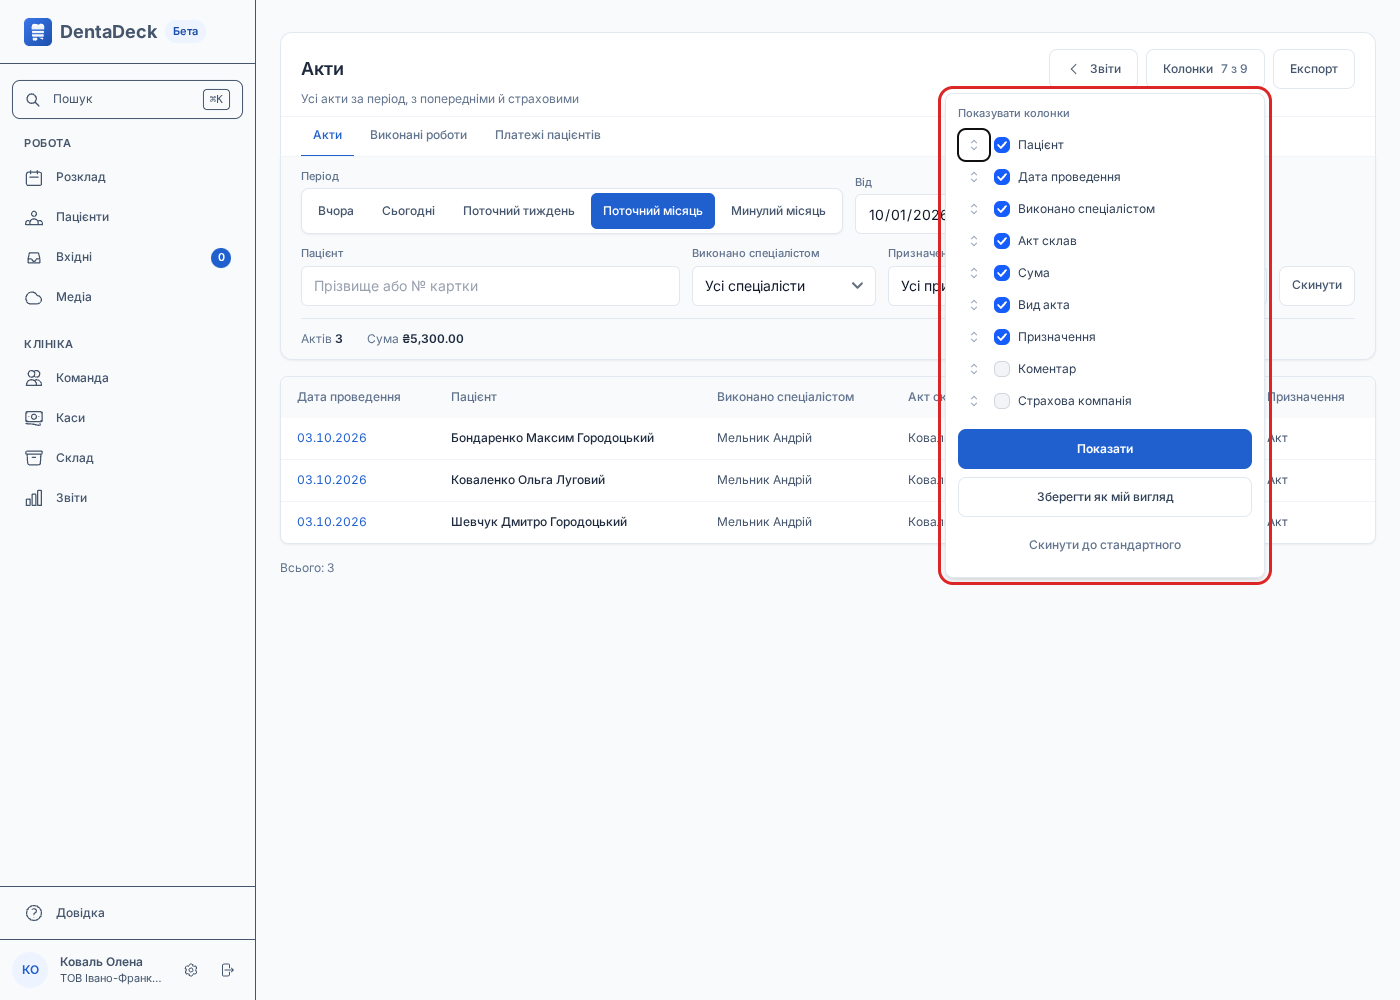Select the Минулий місяць period

[x=778, y=211]
